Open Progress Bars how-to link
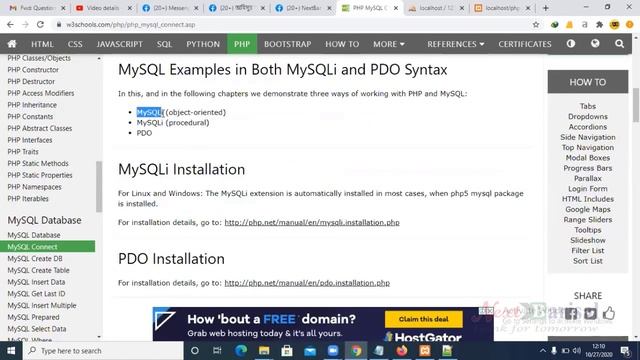 point(588,168)
